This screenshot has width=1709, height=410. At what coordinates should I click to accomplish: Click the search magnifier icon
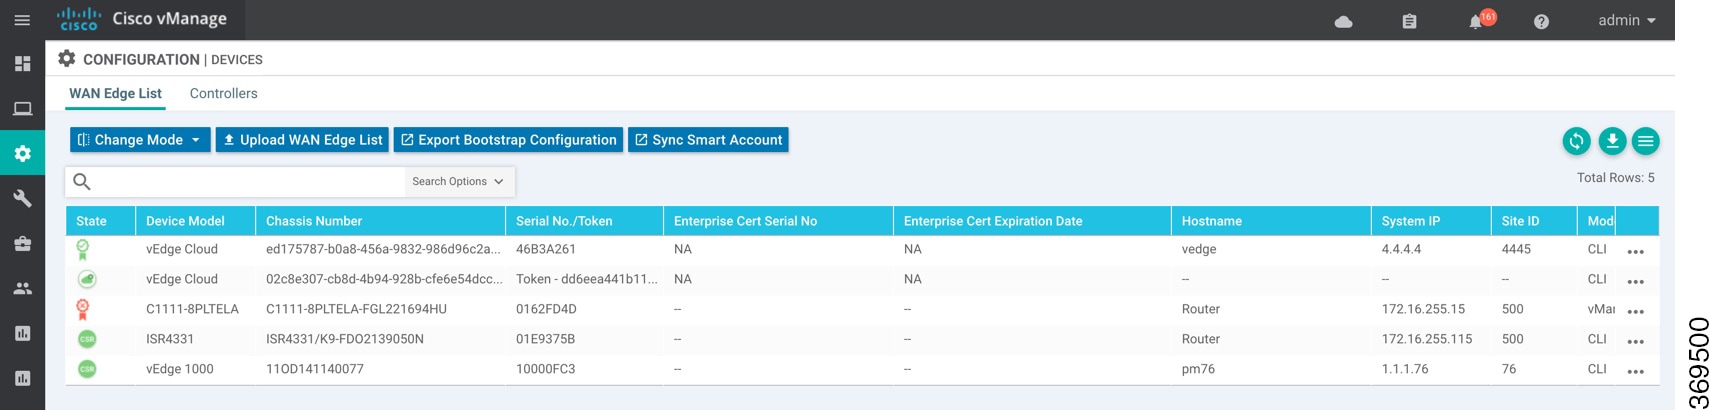coord(82,181)
